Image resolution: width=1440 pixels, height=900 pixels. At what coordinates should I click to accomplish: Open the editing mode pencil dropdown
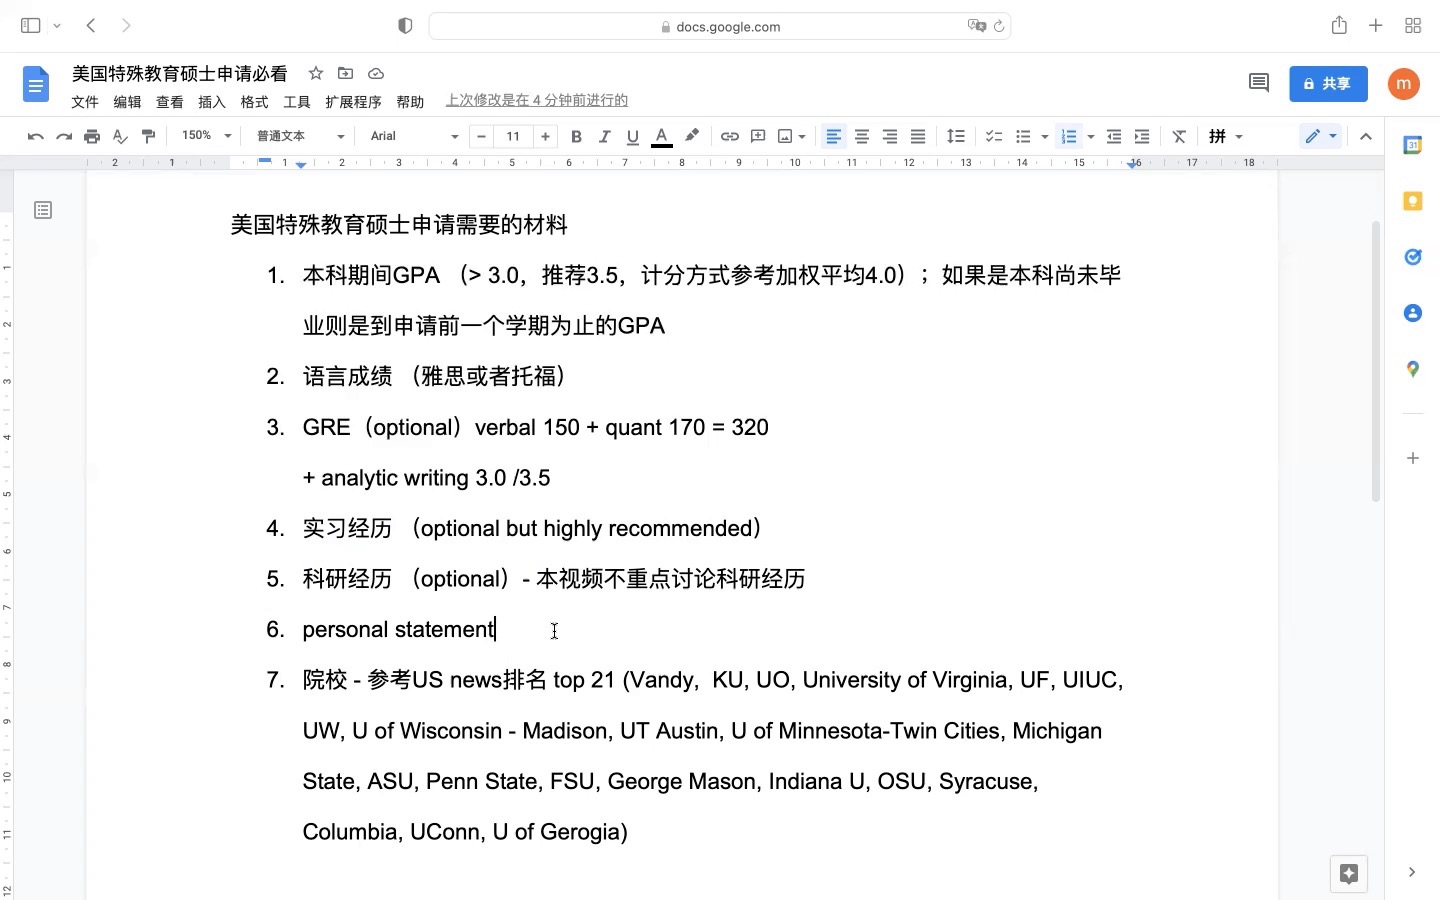coord(1321,136)
